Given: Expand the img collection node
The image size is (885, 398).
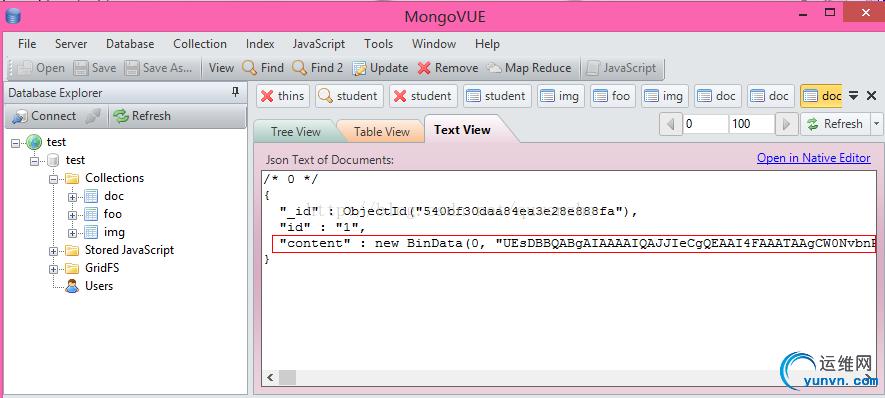Looking at the screenshot, I should (x=72, y=233).
